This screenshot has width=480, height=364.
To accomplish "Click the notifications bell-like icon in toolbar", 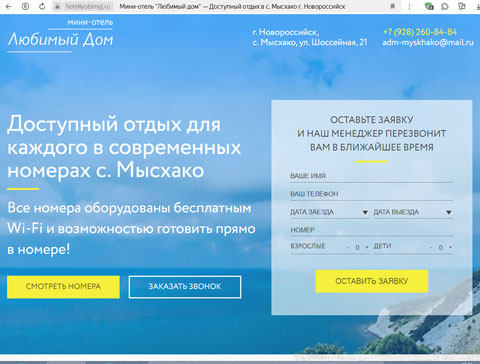I will 445,6.
